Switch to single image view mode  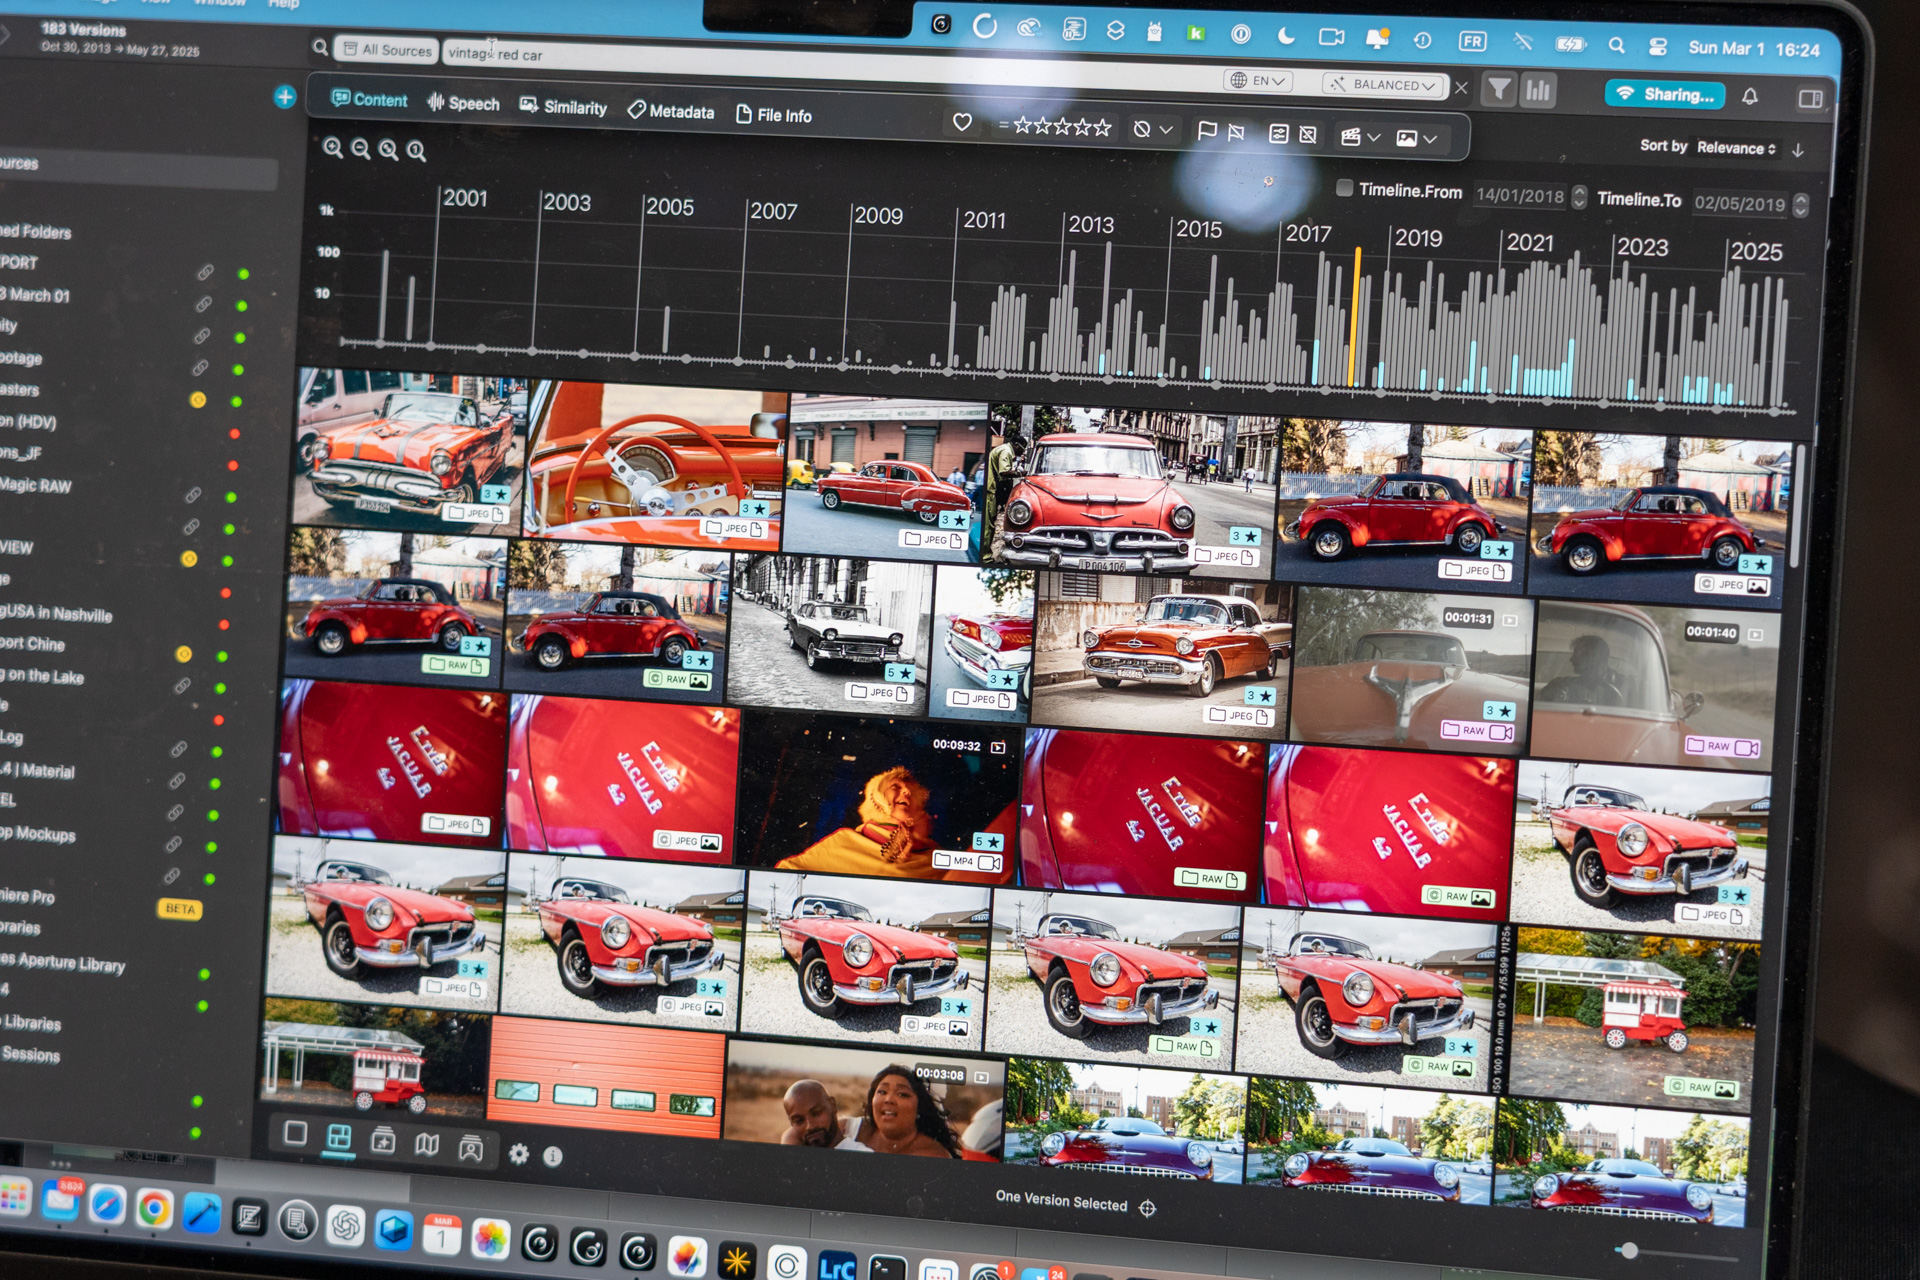click(296, 1133)
